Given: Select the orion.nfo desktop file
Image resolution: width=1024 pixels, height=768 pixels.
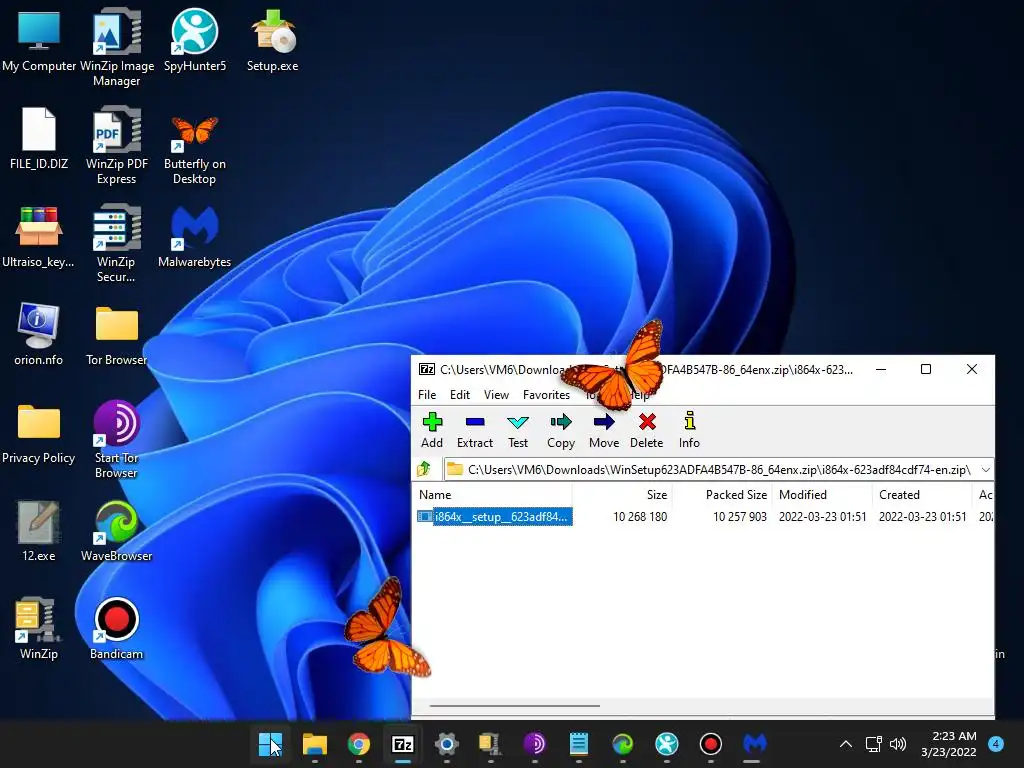Looking at the screenshot, I should [x=39, y=334].
